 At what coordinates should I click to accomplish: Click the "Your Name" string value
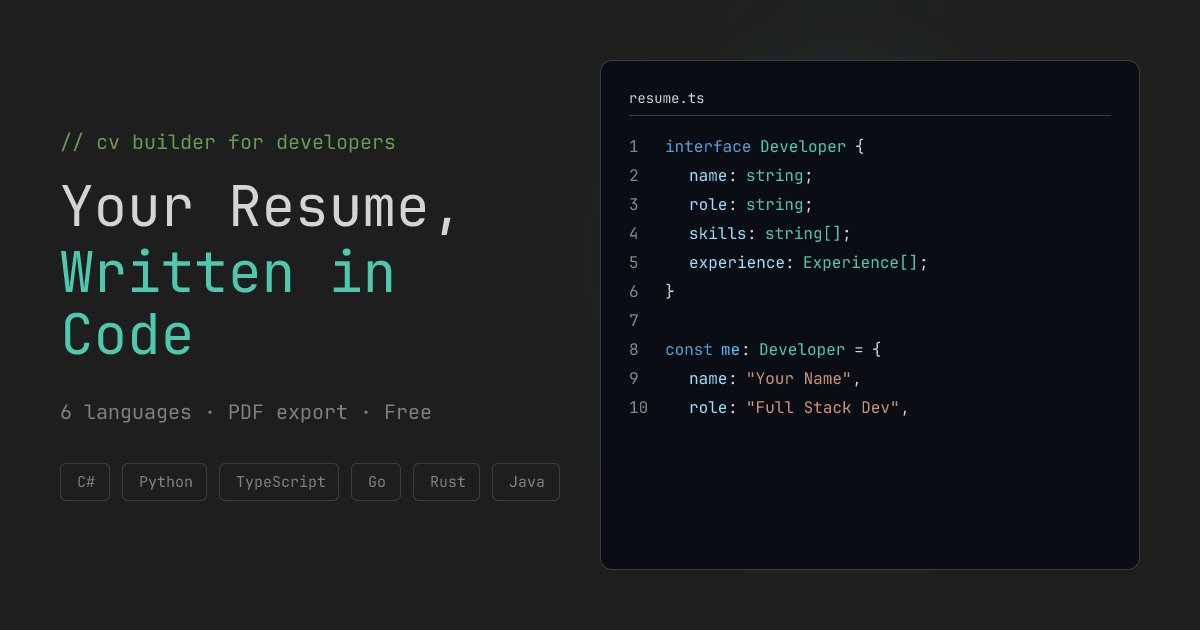(x=799, y=379)
